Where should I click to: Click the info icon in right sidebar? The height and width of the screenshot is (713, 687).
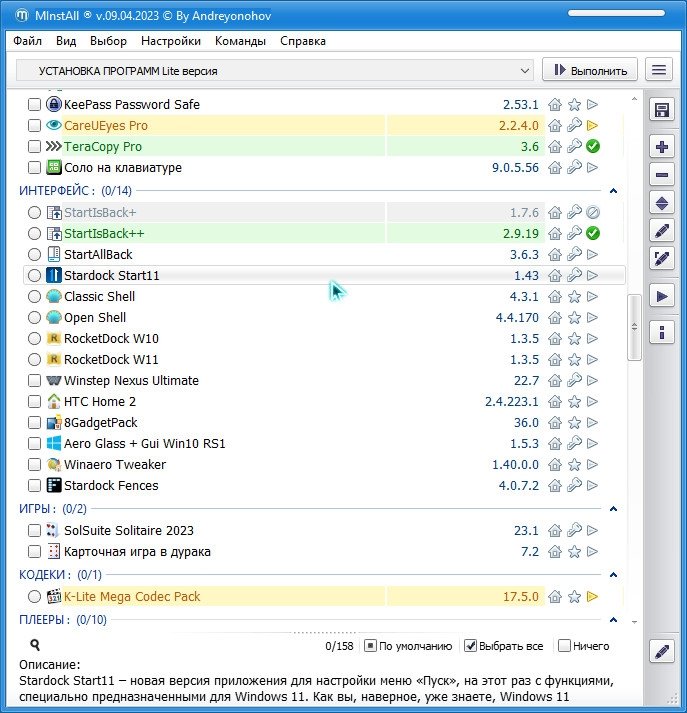(662, 333)
